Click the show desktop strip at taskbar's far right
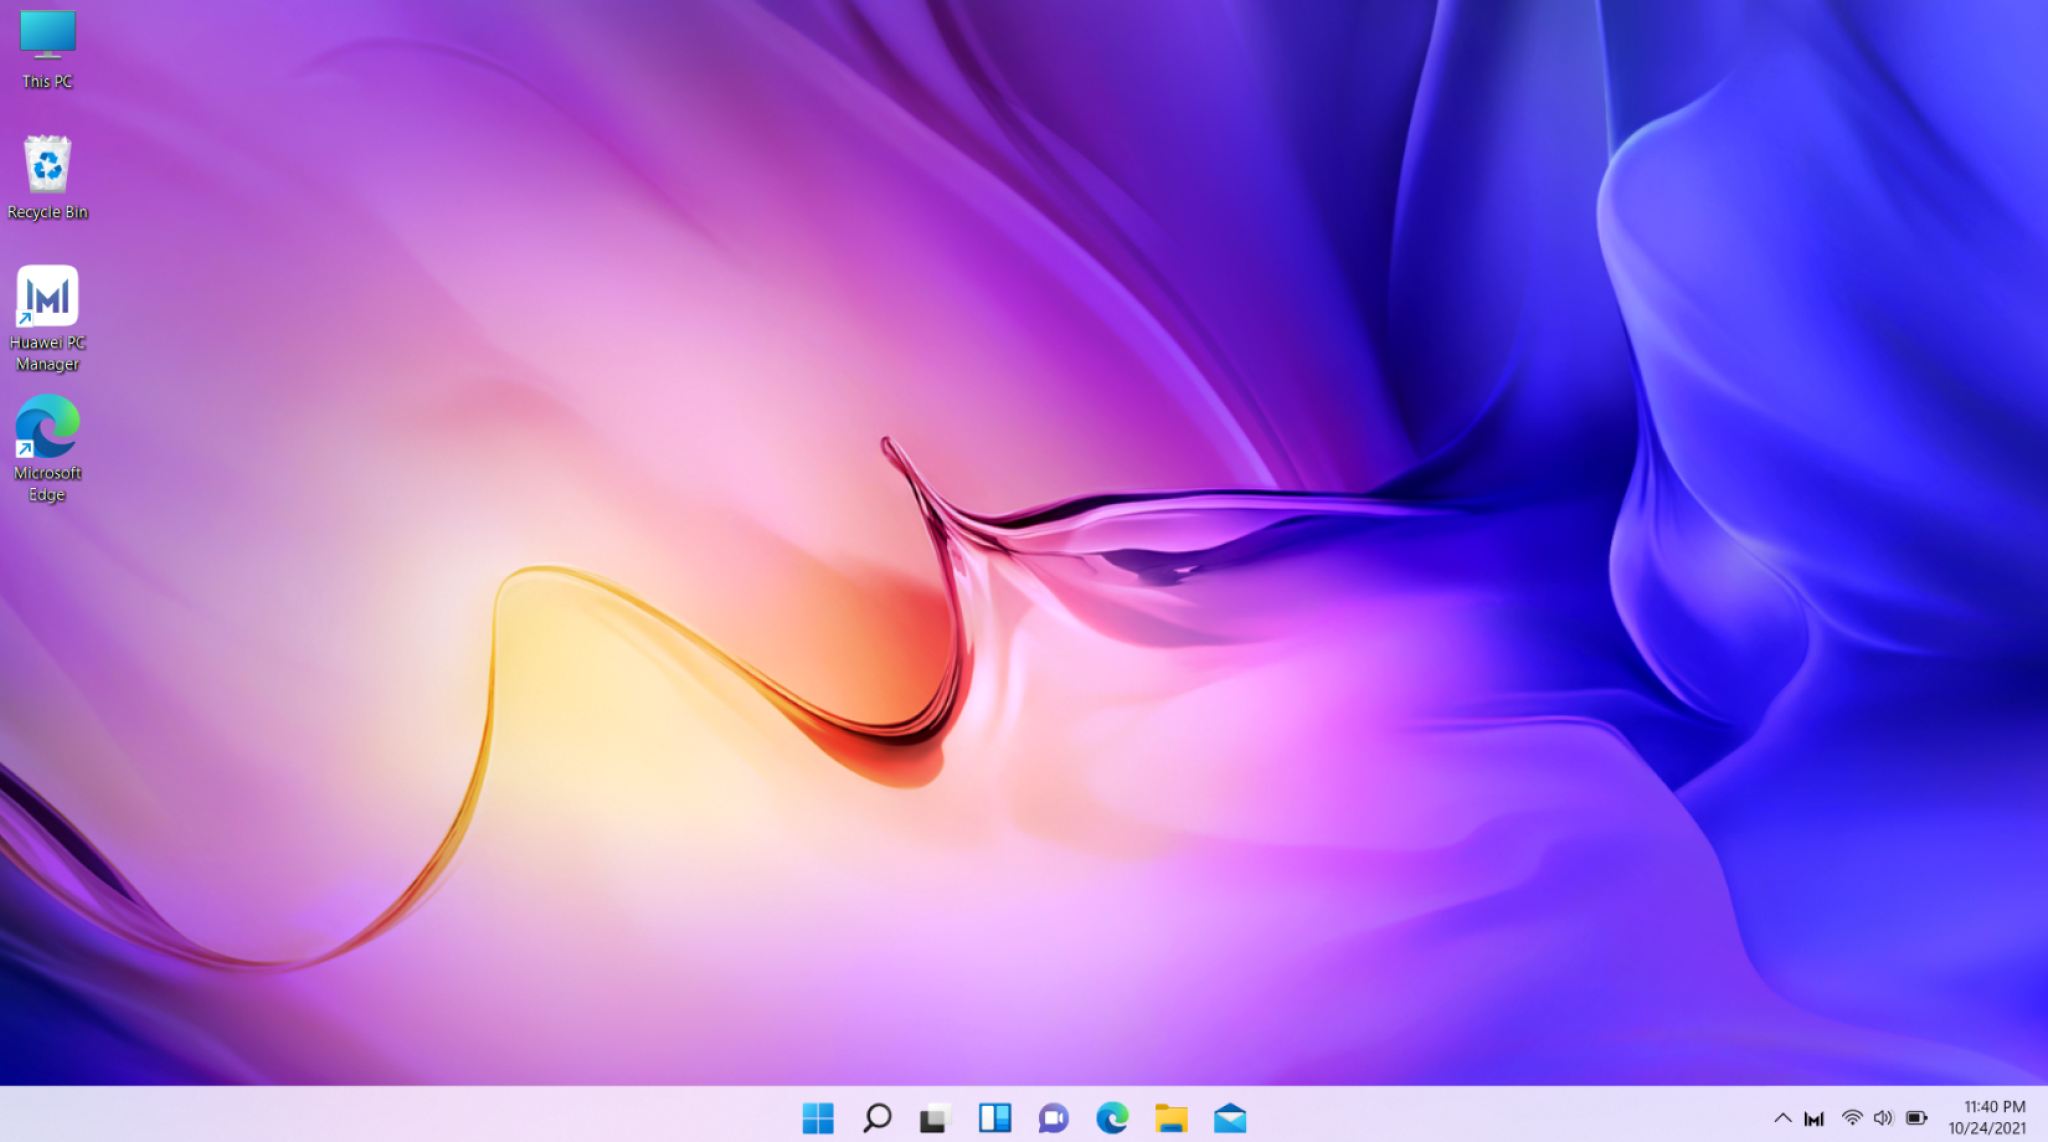 (2044, 1118)
